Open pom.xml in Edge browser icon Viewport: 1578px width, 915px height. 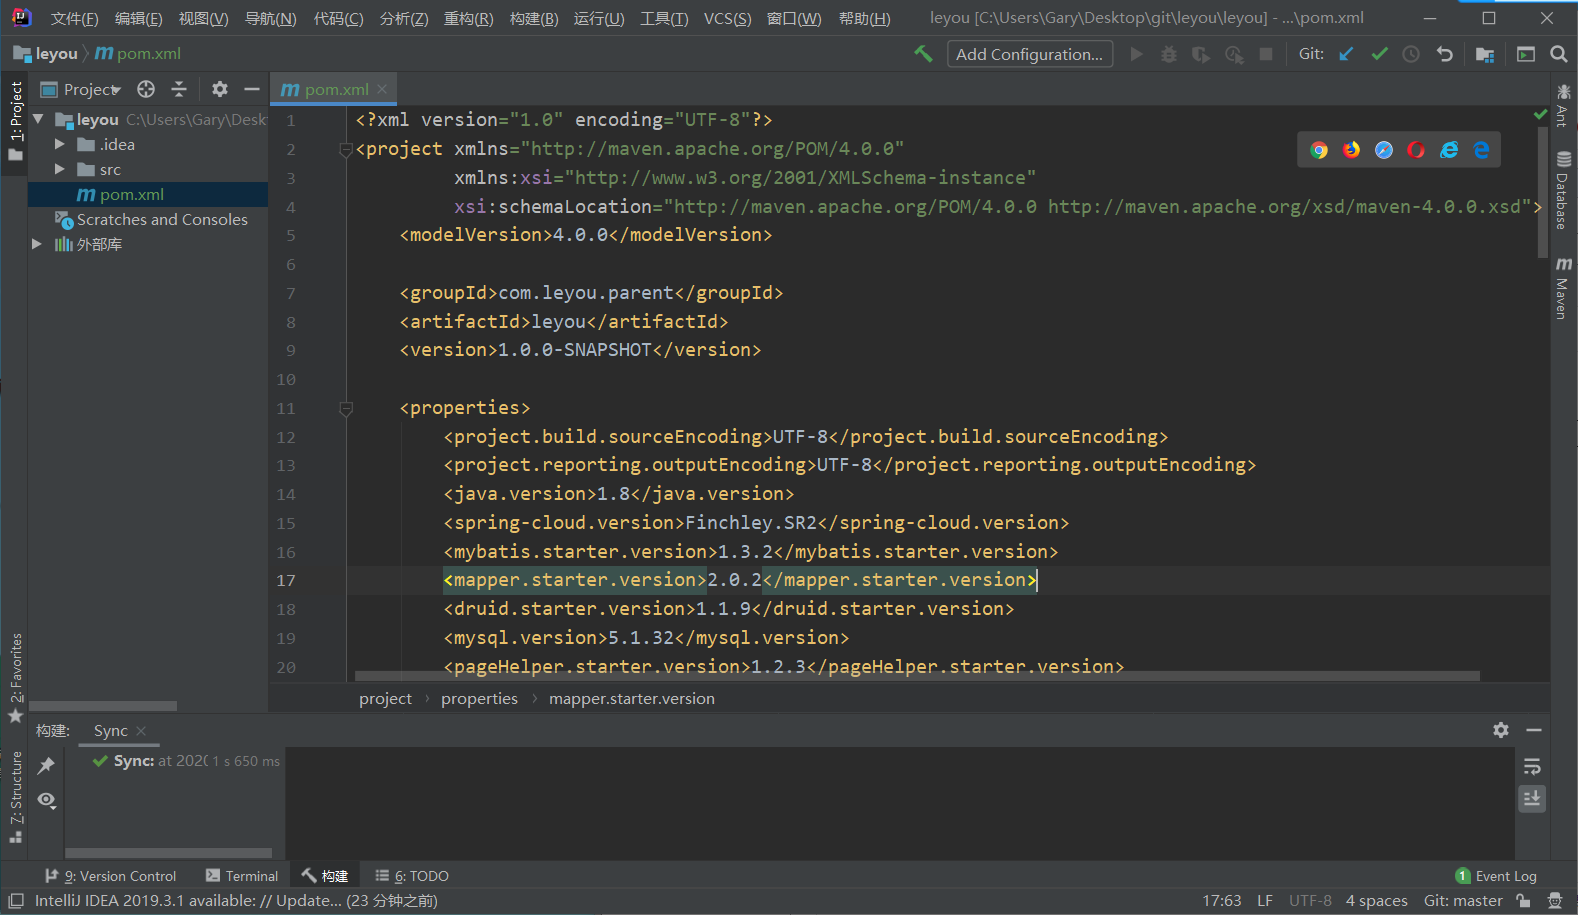tap(1481, 150)
